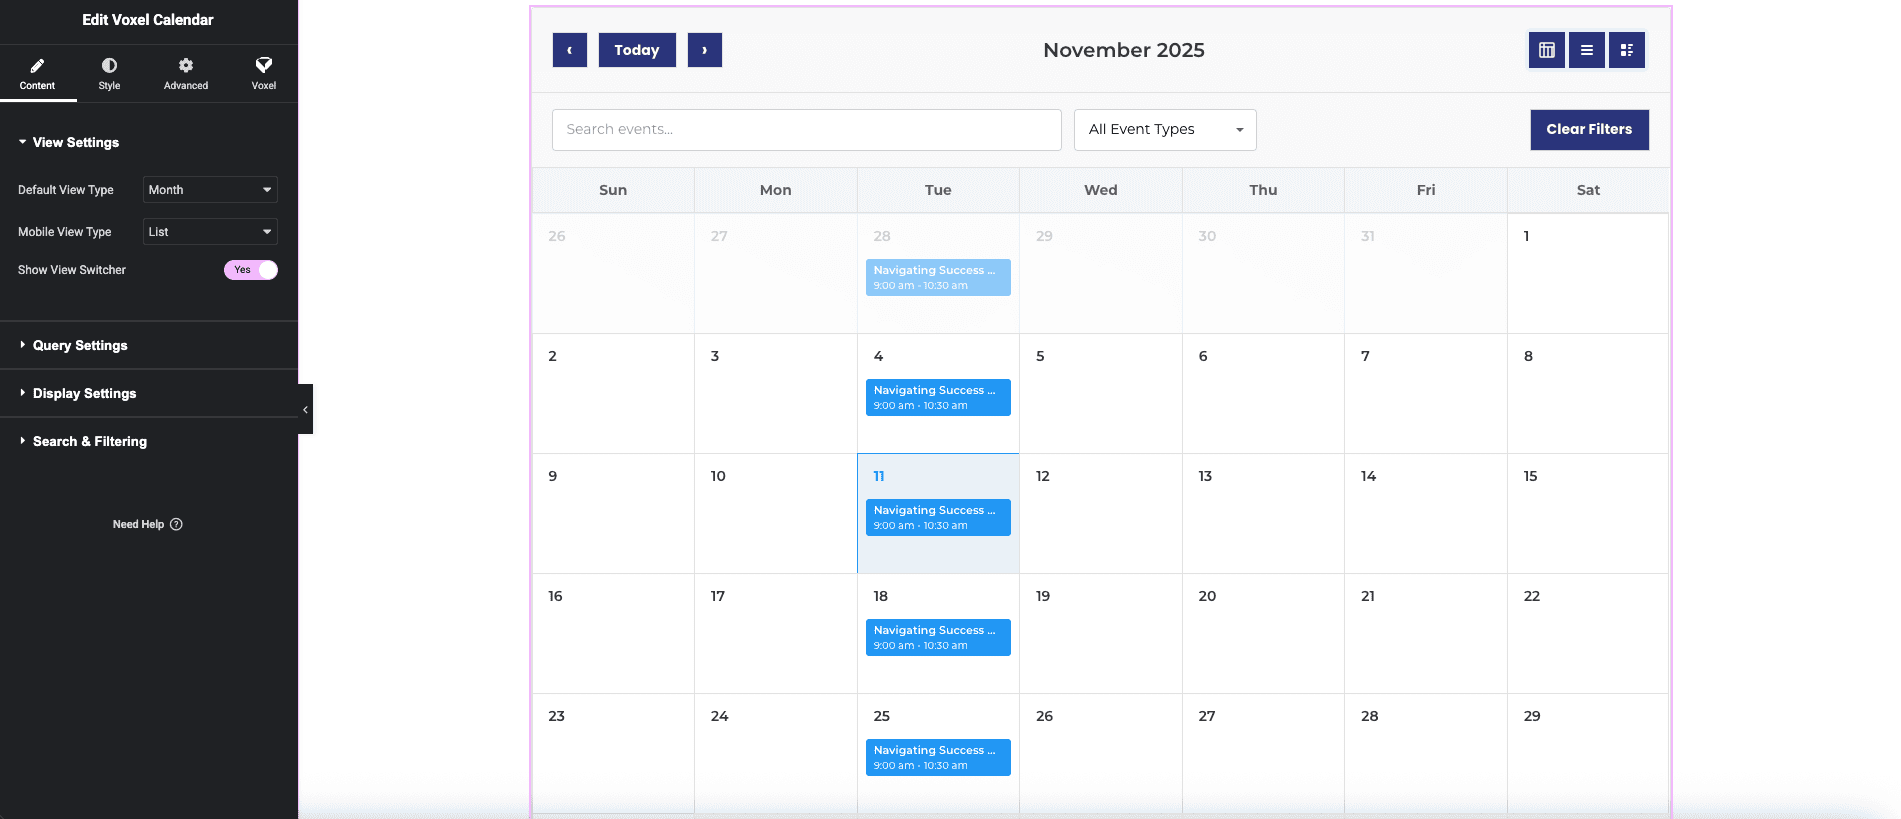Open the Style tab
Image resolution: width=1901 pixels, height=819 pixels.
tap(109, 73)
